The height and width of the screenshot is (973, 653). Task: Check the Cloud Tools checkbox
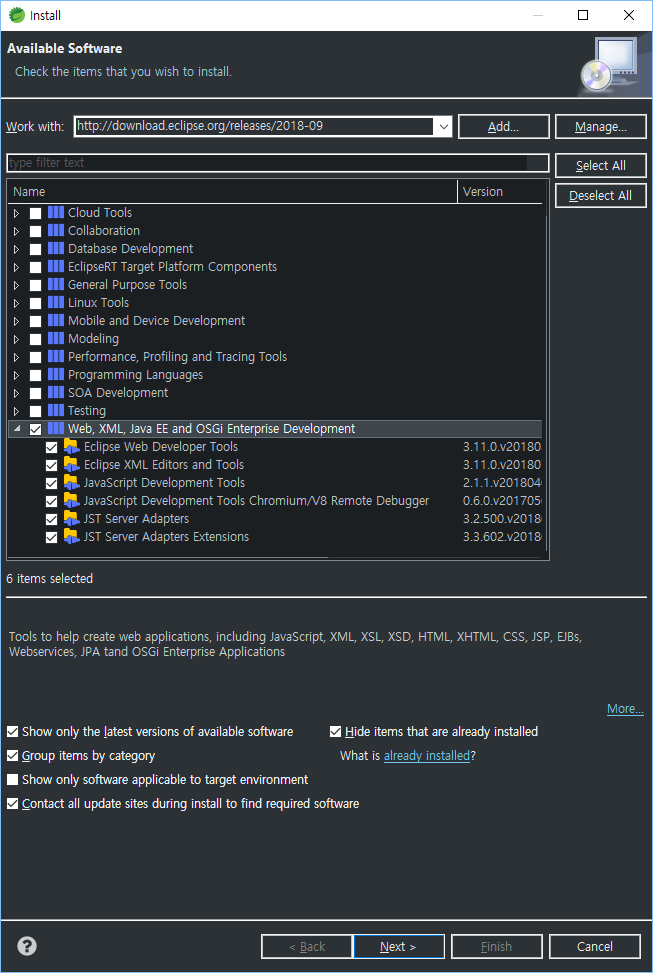tap(35, 213)
